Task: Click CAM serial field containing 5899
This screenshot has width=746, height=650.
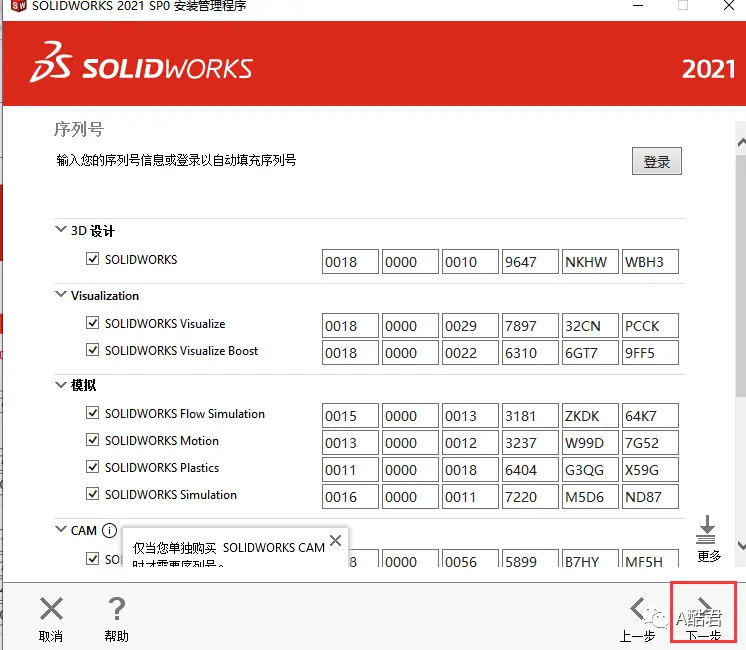Action: pyautogui.click(x=530, y=559)
